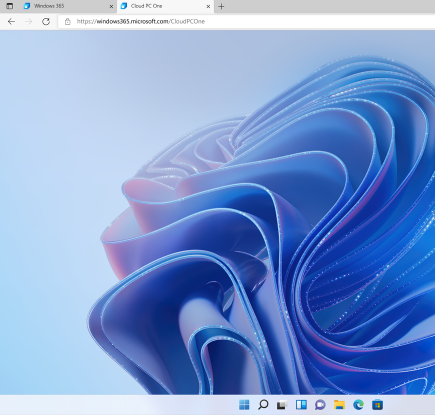Open the Widgets panel icon

point(301,405)
